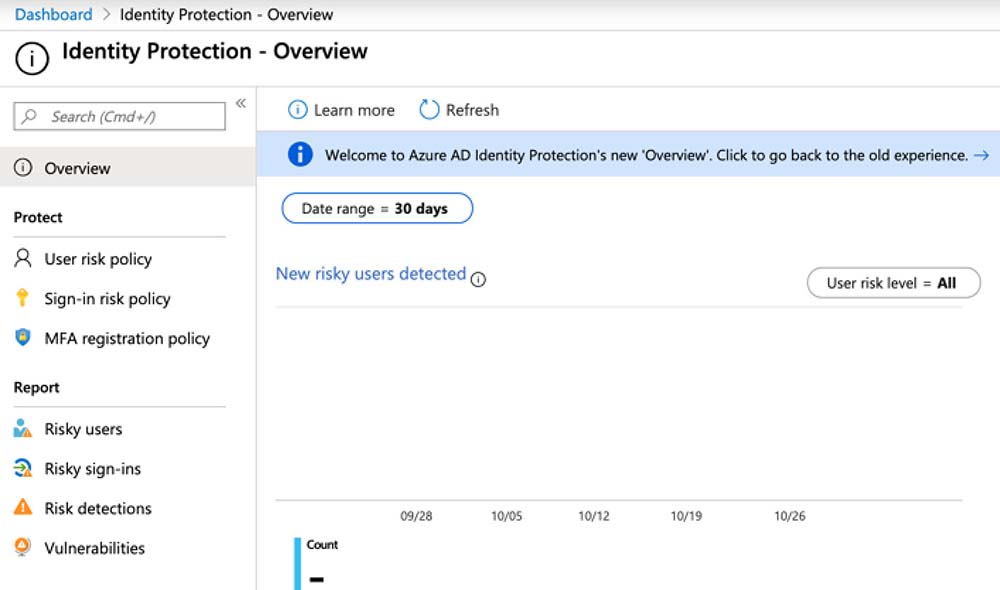Click the Risky users report icon
Image resolution: width=1000 pixels, height=590 pixels.
click(23, 429)
